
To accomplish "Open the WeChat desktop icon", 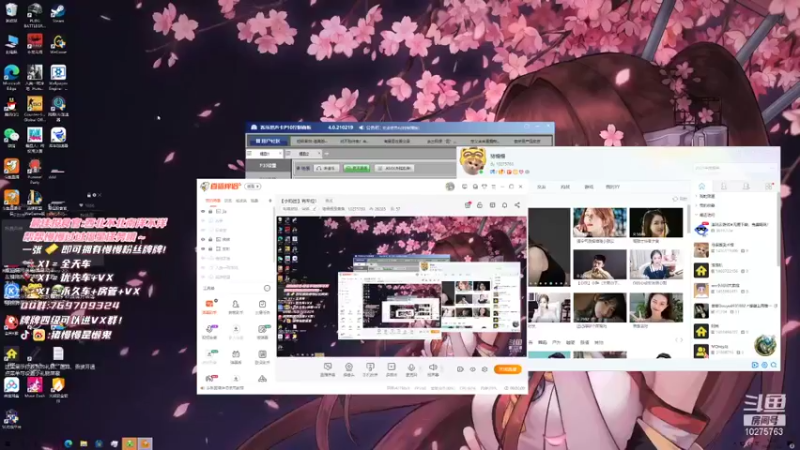I will pos(11,135).
